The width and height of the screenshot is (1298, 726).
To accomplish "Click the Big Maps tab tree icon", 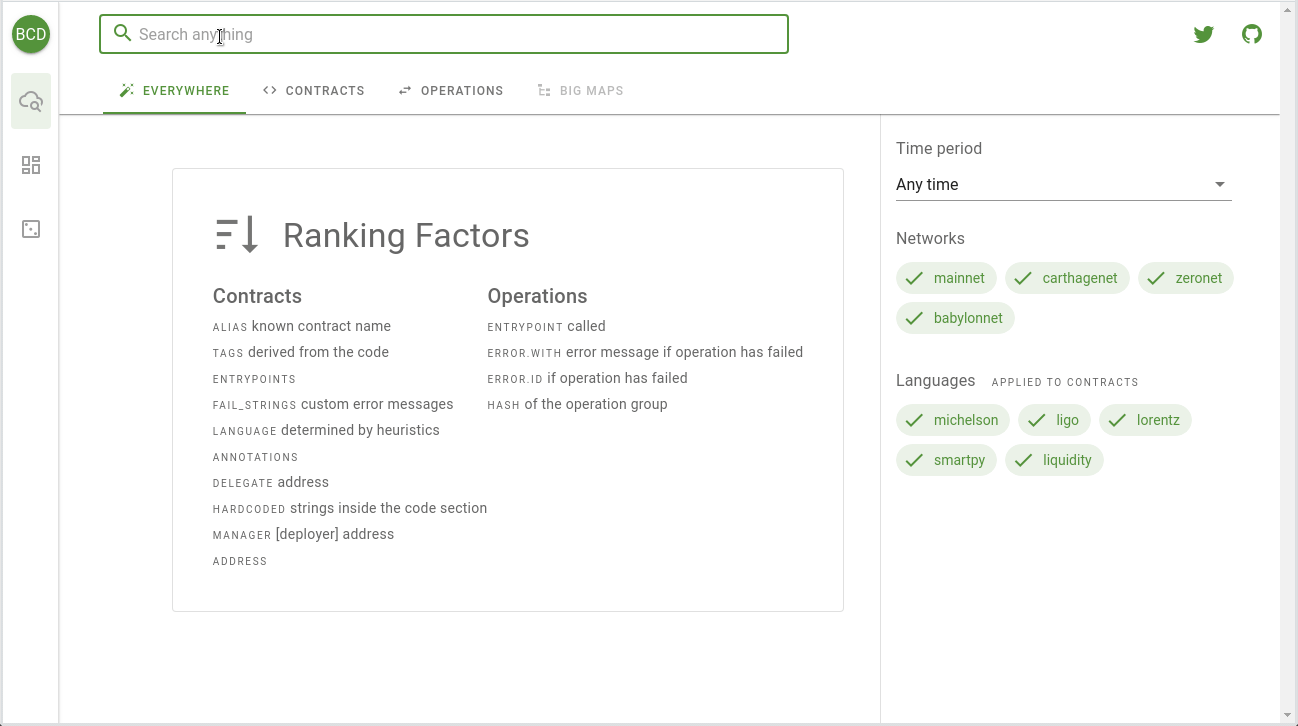I will 544,90.
